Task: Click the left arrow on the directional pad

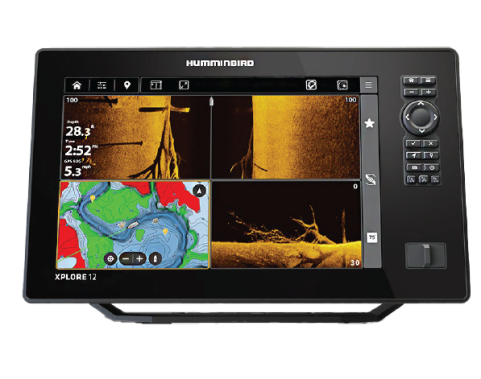Action: click(x=407, y=117)
